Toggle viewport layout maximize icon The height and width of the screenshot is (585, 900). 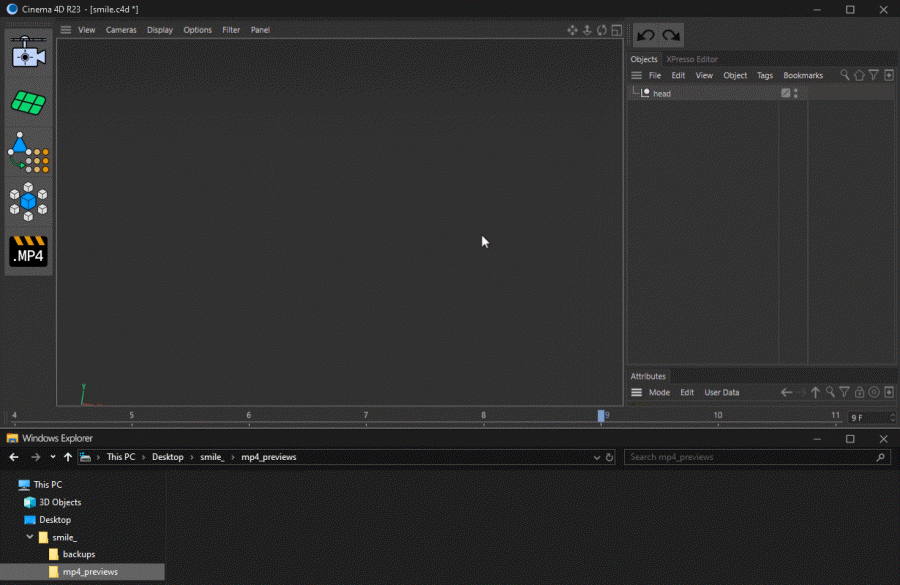point(616,30)
